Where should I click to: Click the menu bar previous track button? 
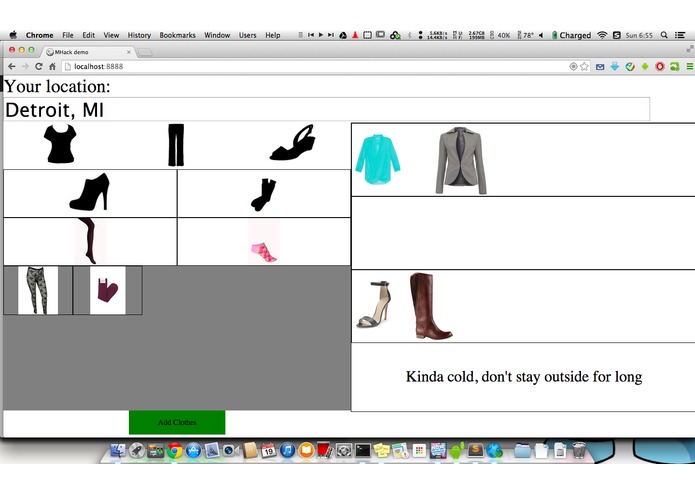(x=311, y=35)
